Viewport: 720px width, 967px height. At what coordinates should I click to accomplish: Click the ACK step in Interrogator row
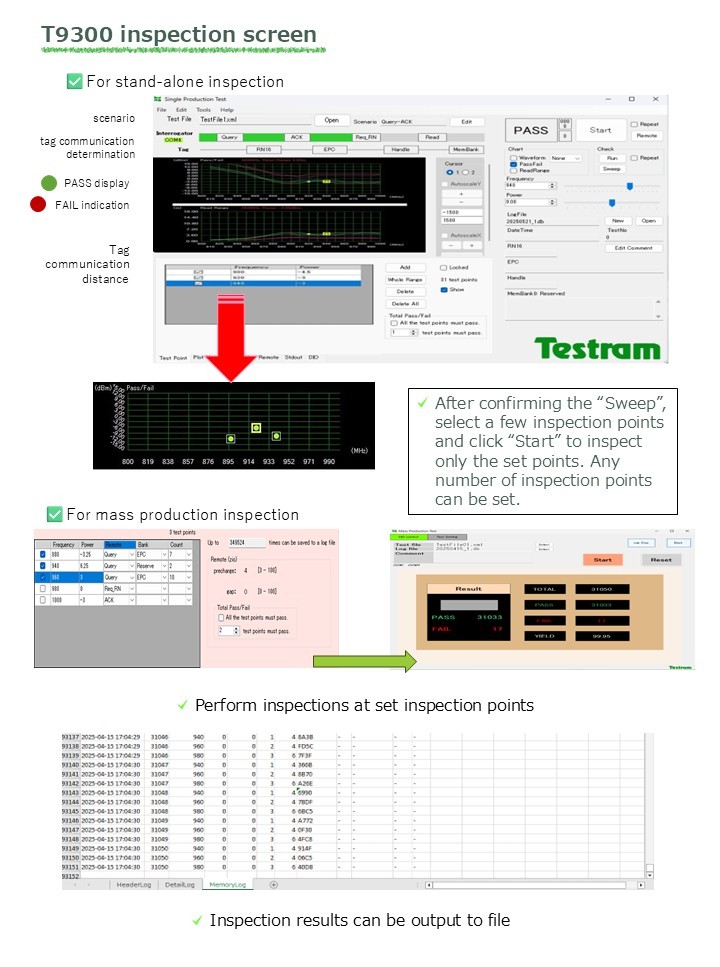click(297, 138)
